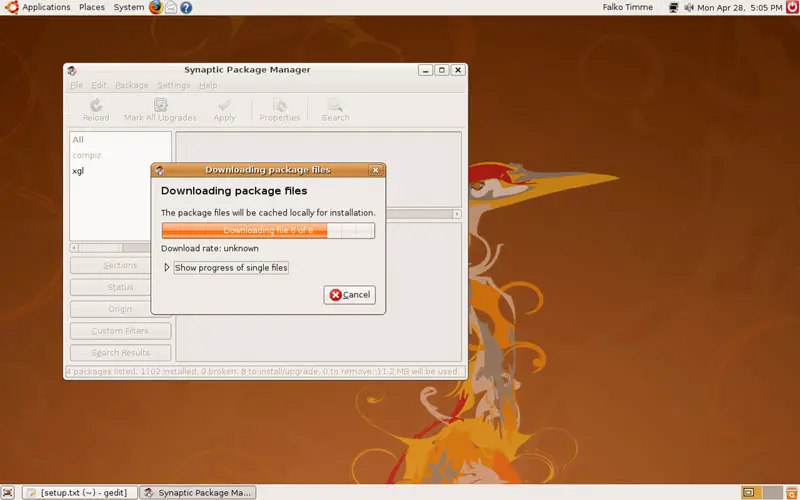Click the Mark All Upgrades toolbar icon

(160, 105)
